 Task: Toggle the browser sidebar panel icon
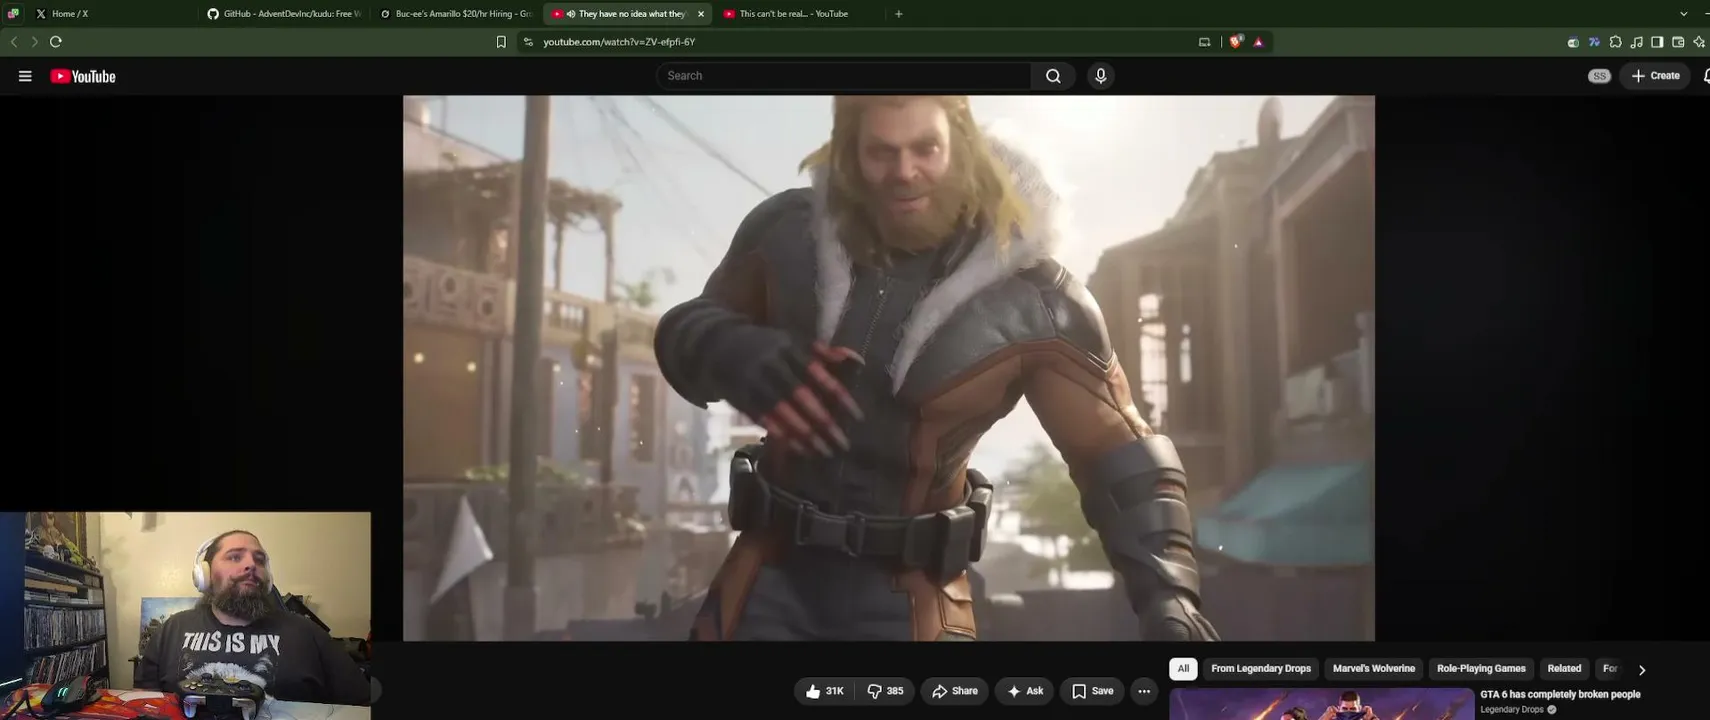pos(1657,42)
